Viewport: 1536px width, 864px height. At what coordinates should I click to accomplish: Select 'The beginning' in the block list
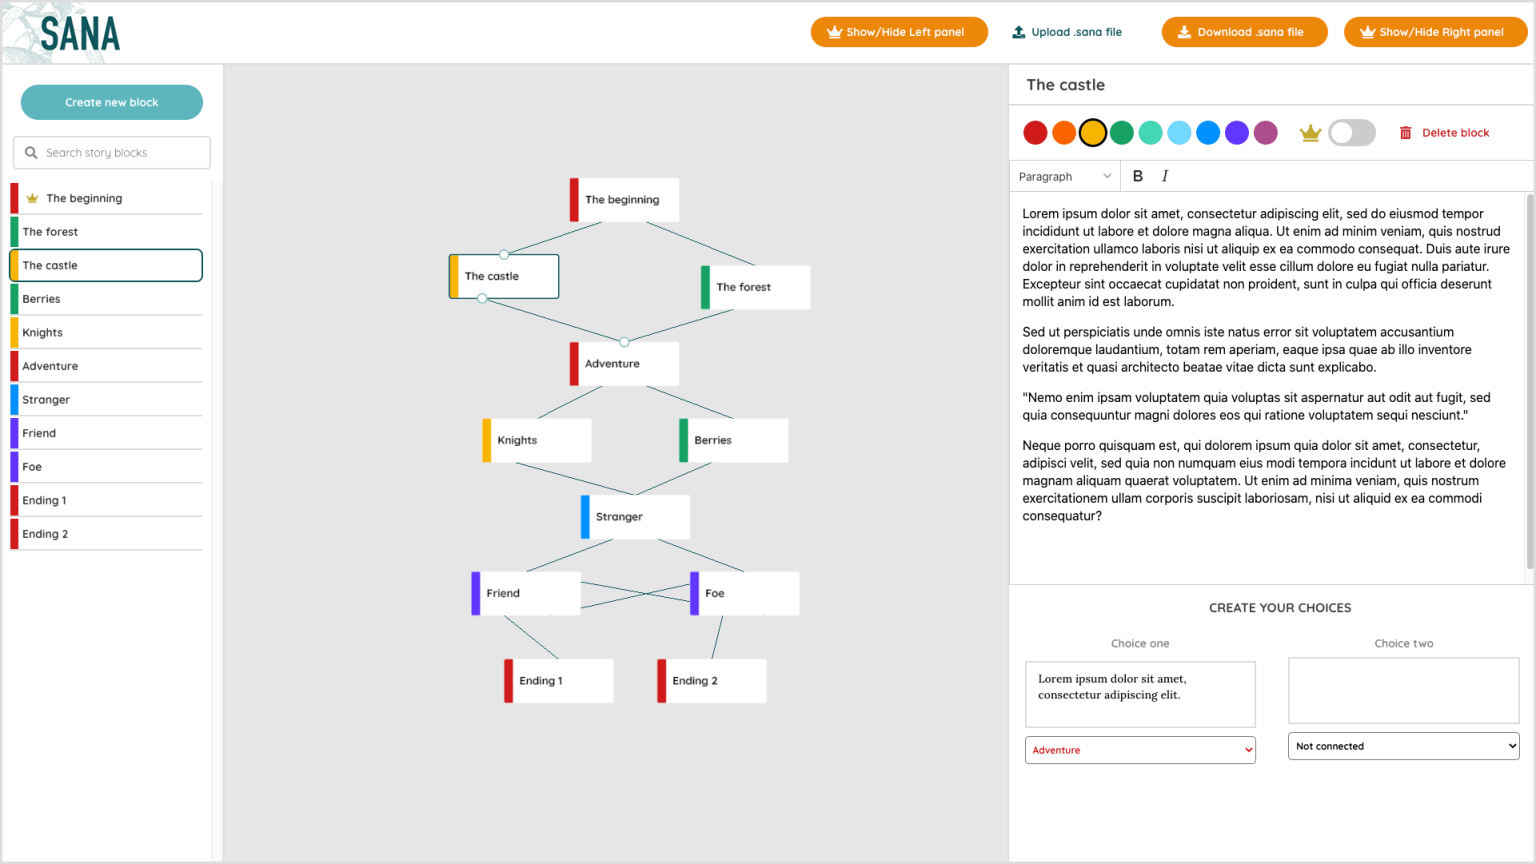click(x=106, y=198)
